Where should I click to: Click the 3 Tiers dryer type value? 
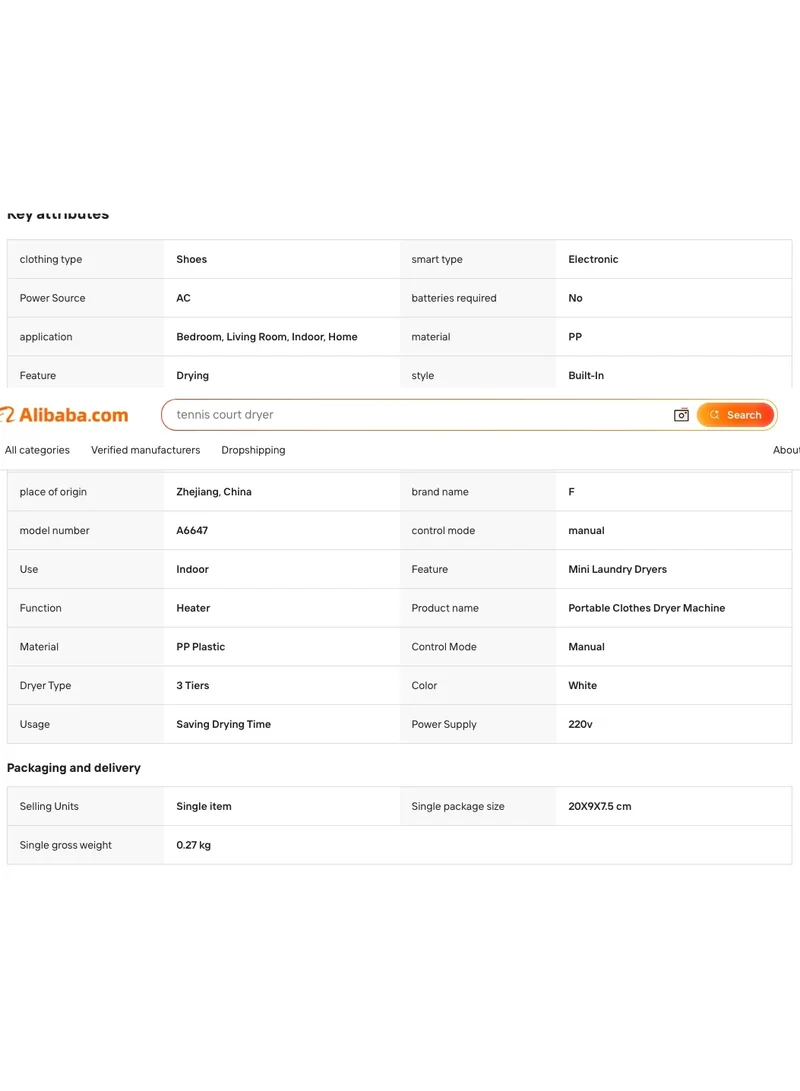193,685
